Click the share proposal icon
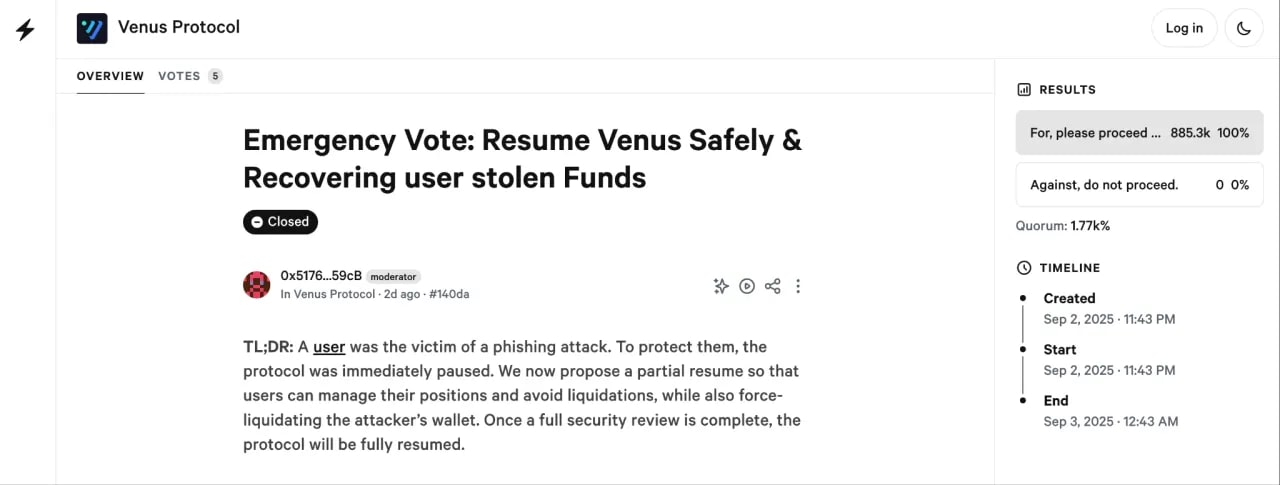Screen dimensions: 1280x485 (772, 286)
